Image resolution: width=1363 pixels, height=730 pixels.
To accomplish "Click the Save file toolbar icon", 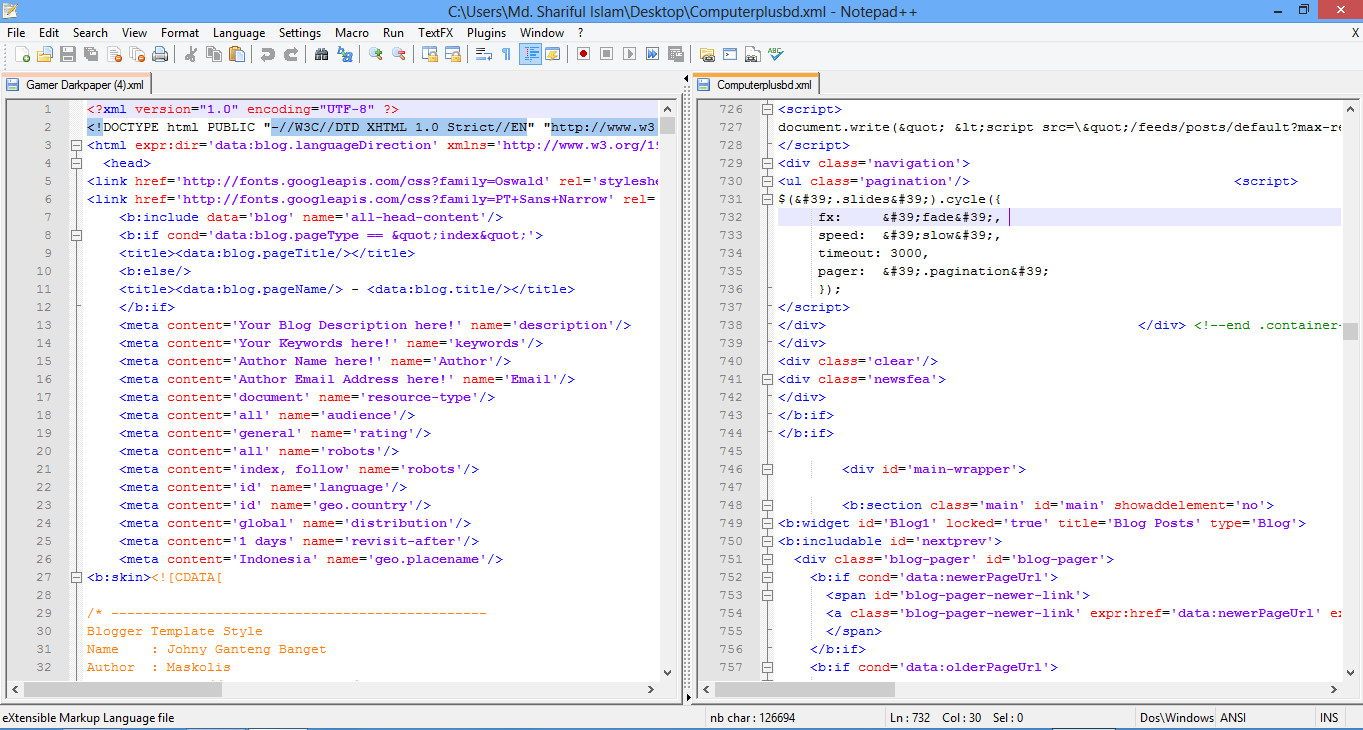I will [68, 54].
